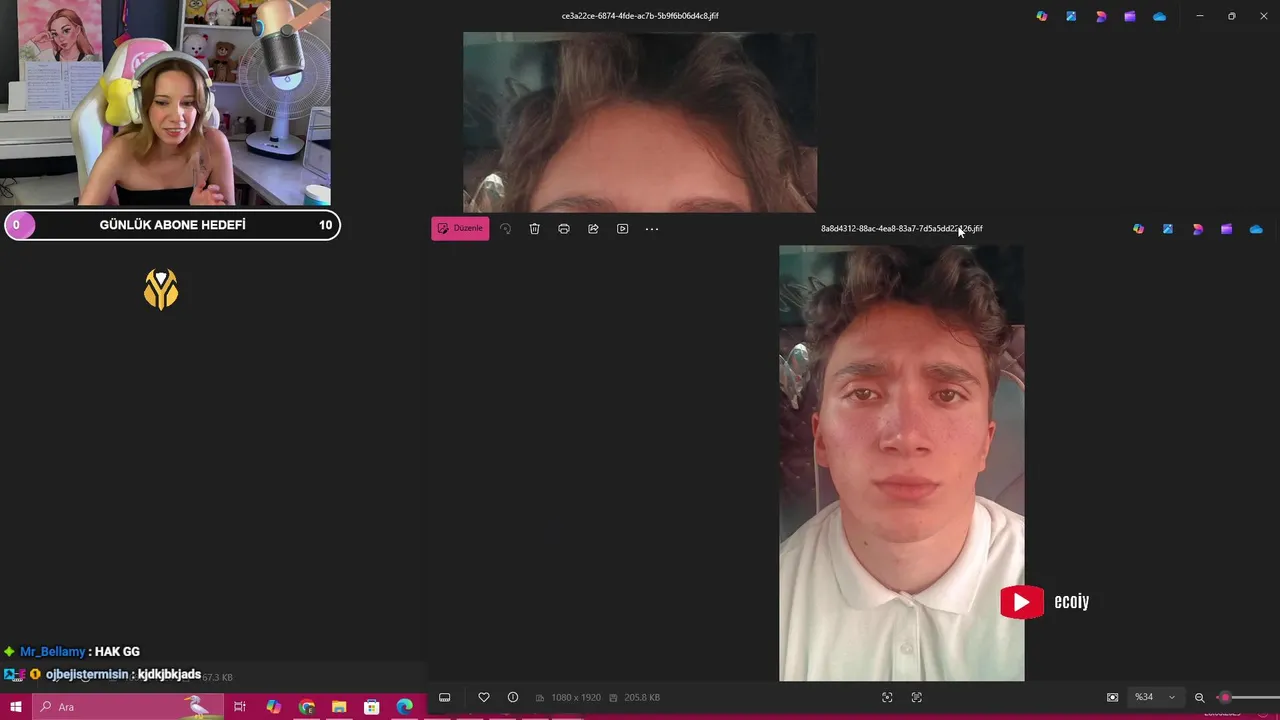Open Copilot icon in back Photos window

click(x=1042, y=16)
